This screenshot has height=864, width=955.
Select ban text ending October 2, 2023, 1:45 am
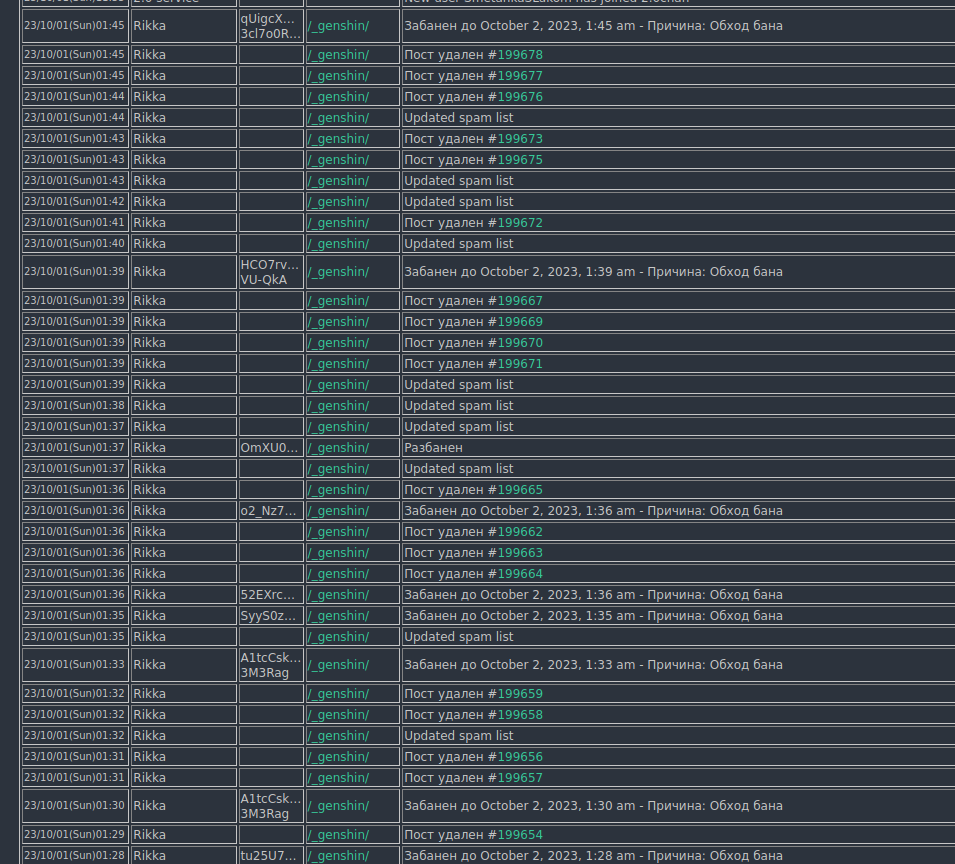593,26
